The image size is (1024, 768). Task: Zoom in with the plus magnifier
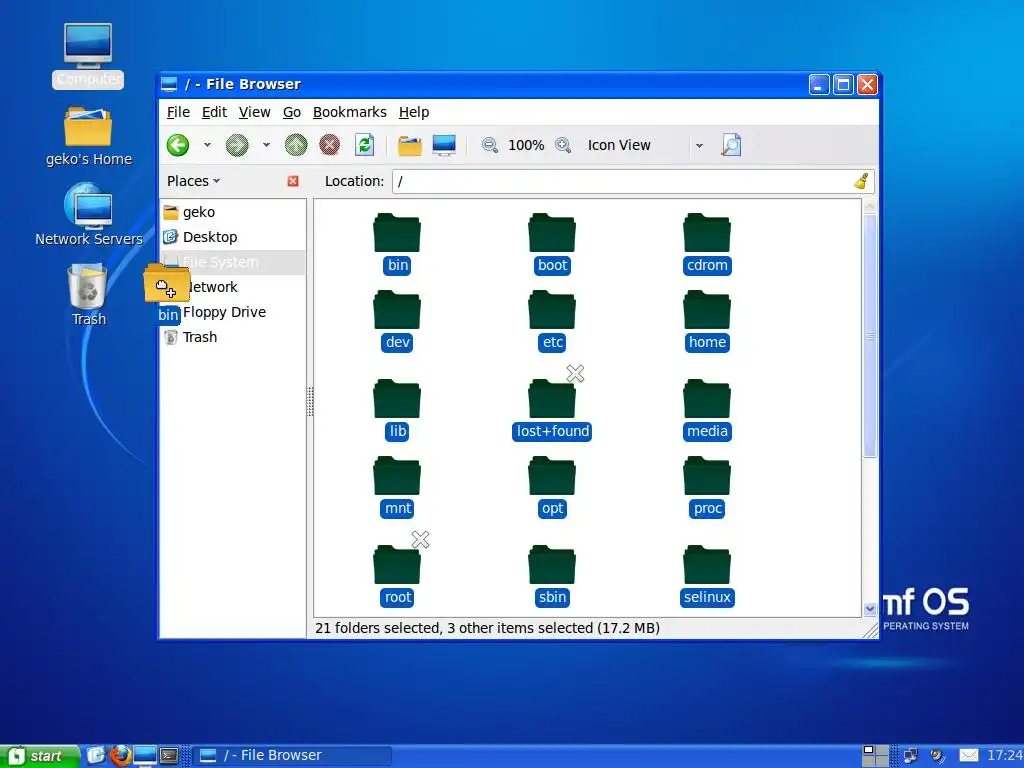coord(563,145)
